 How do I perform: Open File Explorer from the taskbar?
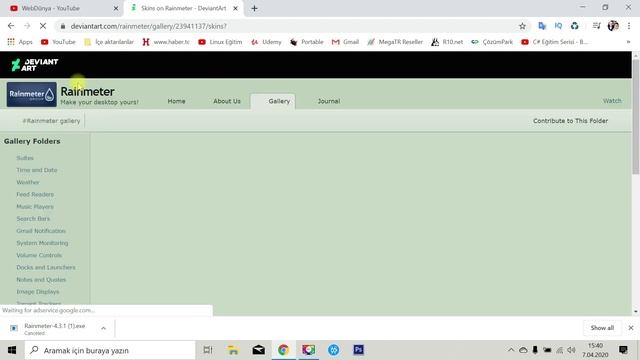[x=233, y=350]
